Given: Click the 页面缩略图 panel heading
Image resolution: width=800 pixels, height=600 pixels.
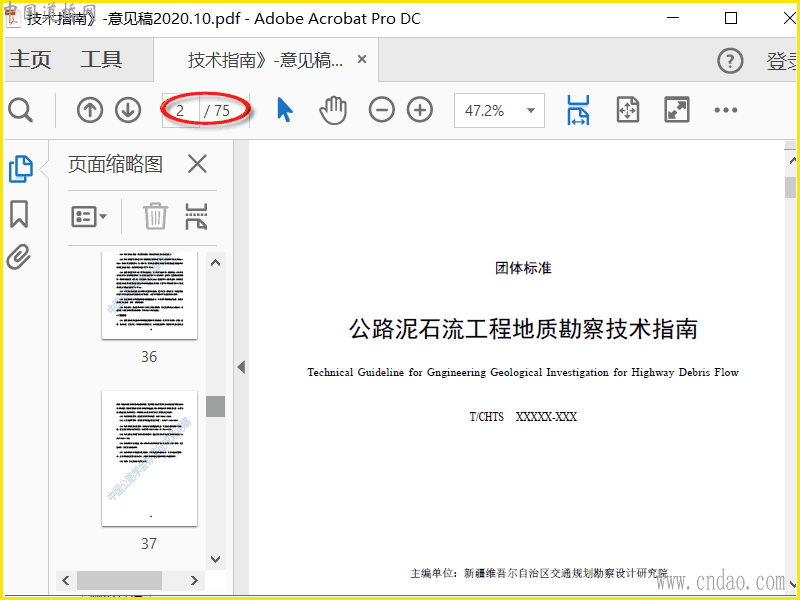Looking at the screenshot, I should pos(115,165).
